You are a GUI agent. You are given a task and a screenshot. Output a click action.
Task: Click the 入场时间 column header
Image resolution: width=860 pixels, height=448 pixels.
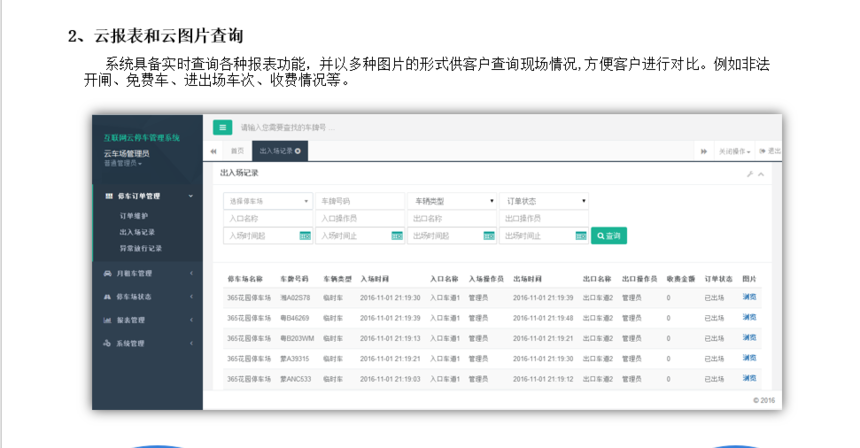pyautogui.click(x=375, y=279)
